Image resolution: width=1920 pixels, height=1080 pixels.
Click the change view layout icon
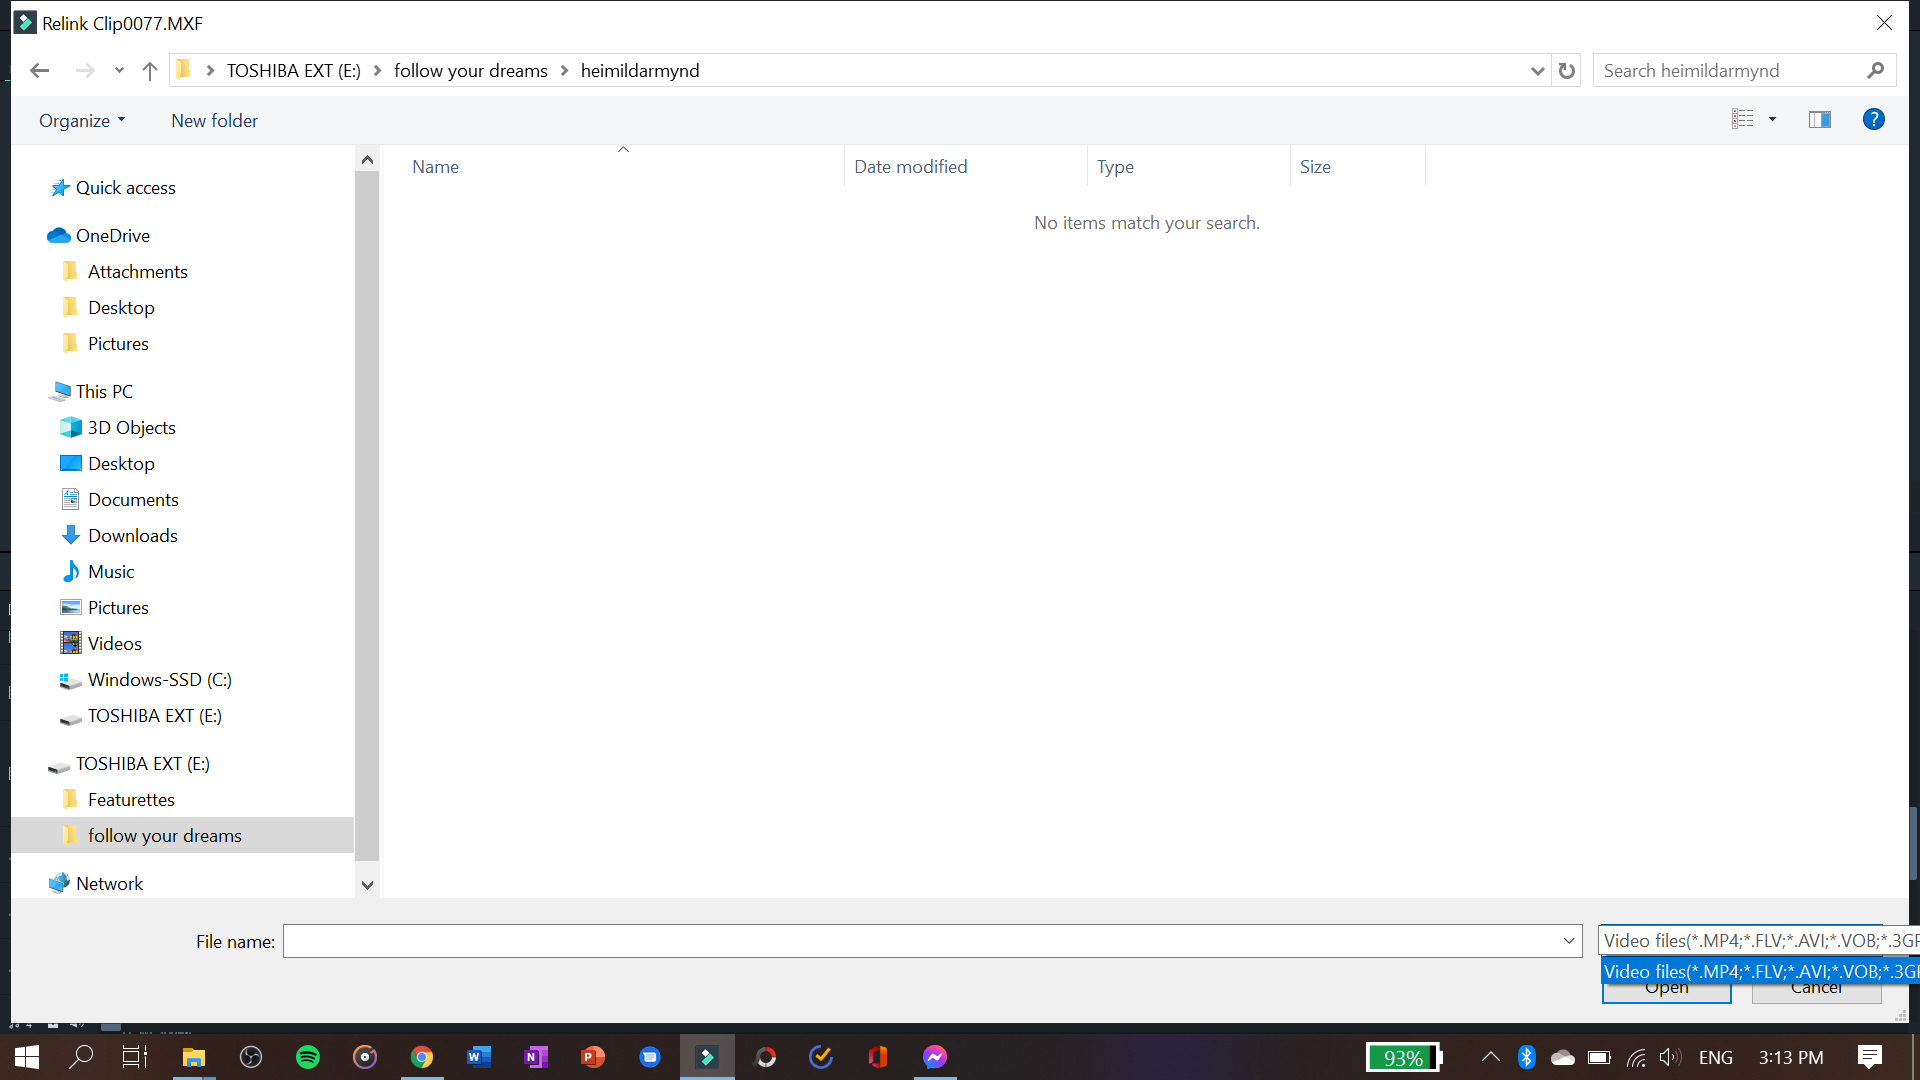[x=1742, y=119]
